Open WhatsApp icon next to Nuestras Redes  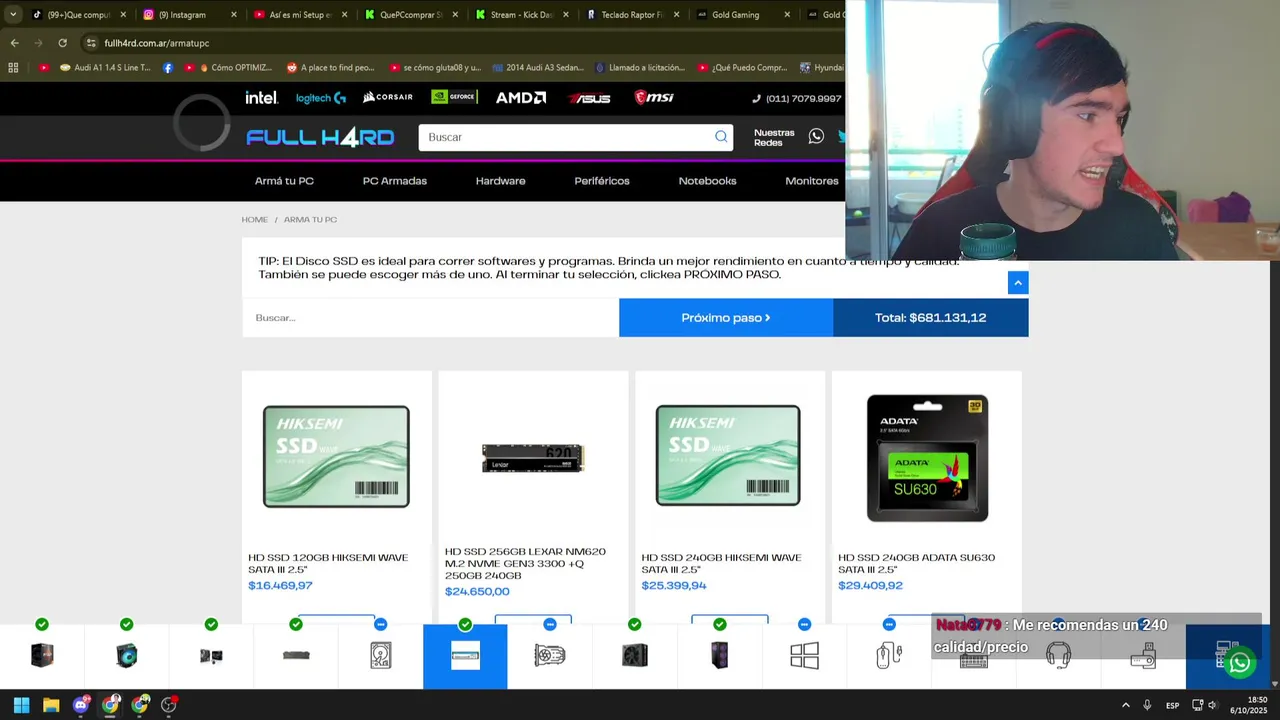816,136
